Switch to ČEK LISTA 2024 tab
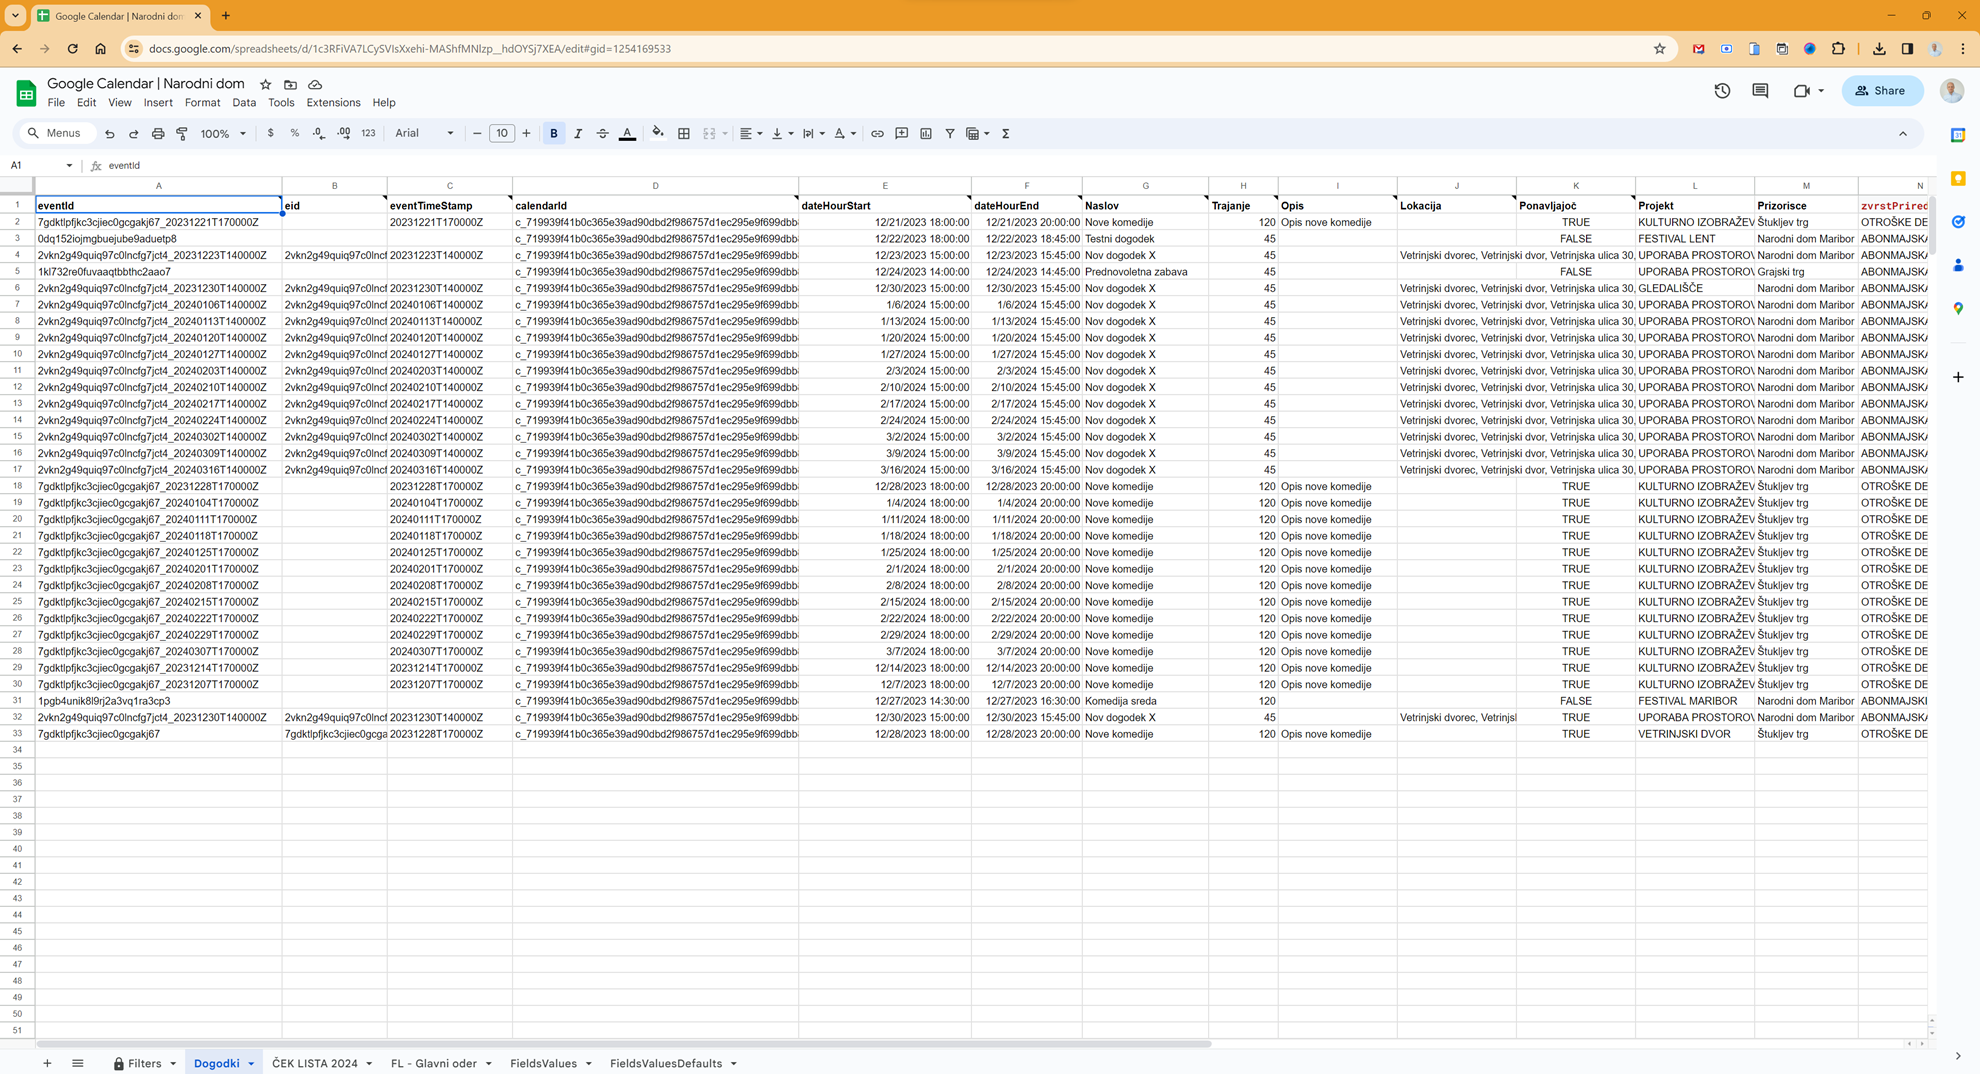Viewport: 1980px width, 1074px height. (x=315, y=1063)
